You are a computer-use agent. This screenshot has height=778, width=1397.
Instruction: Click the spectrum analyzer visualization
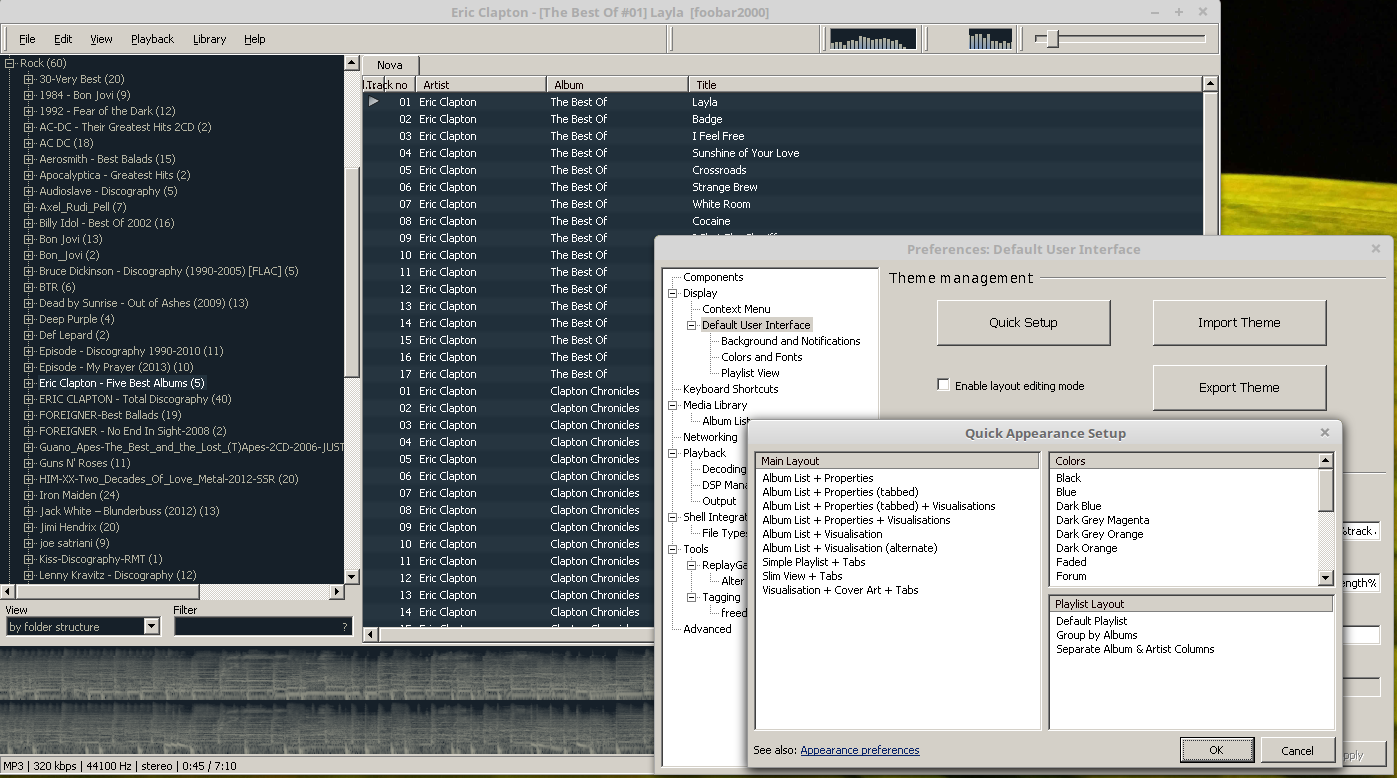tap(870, 38)
